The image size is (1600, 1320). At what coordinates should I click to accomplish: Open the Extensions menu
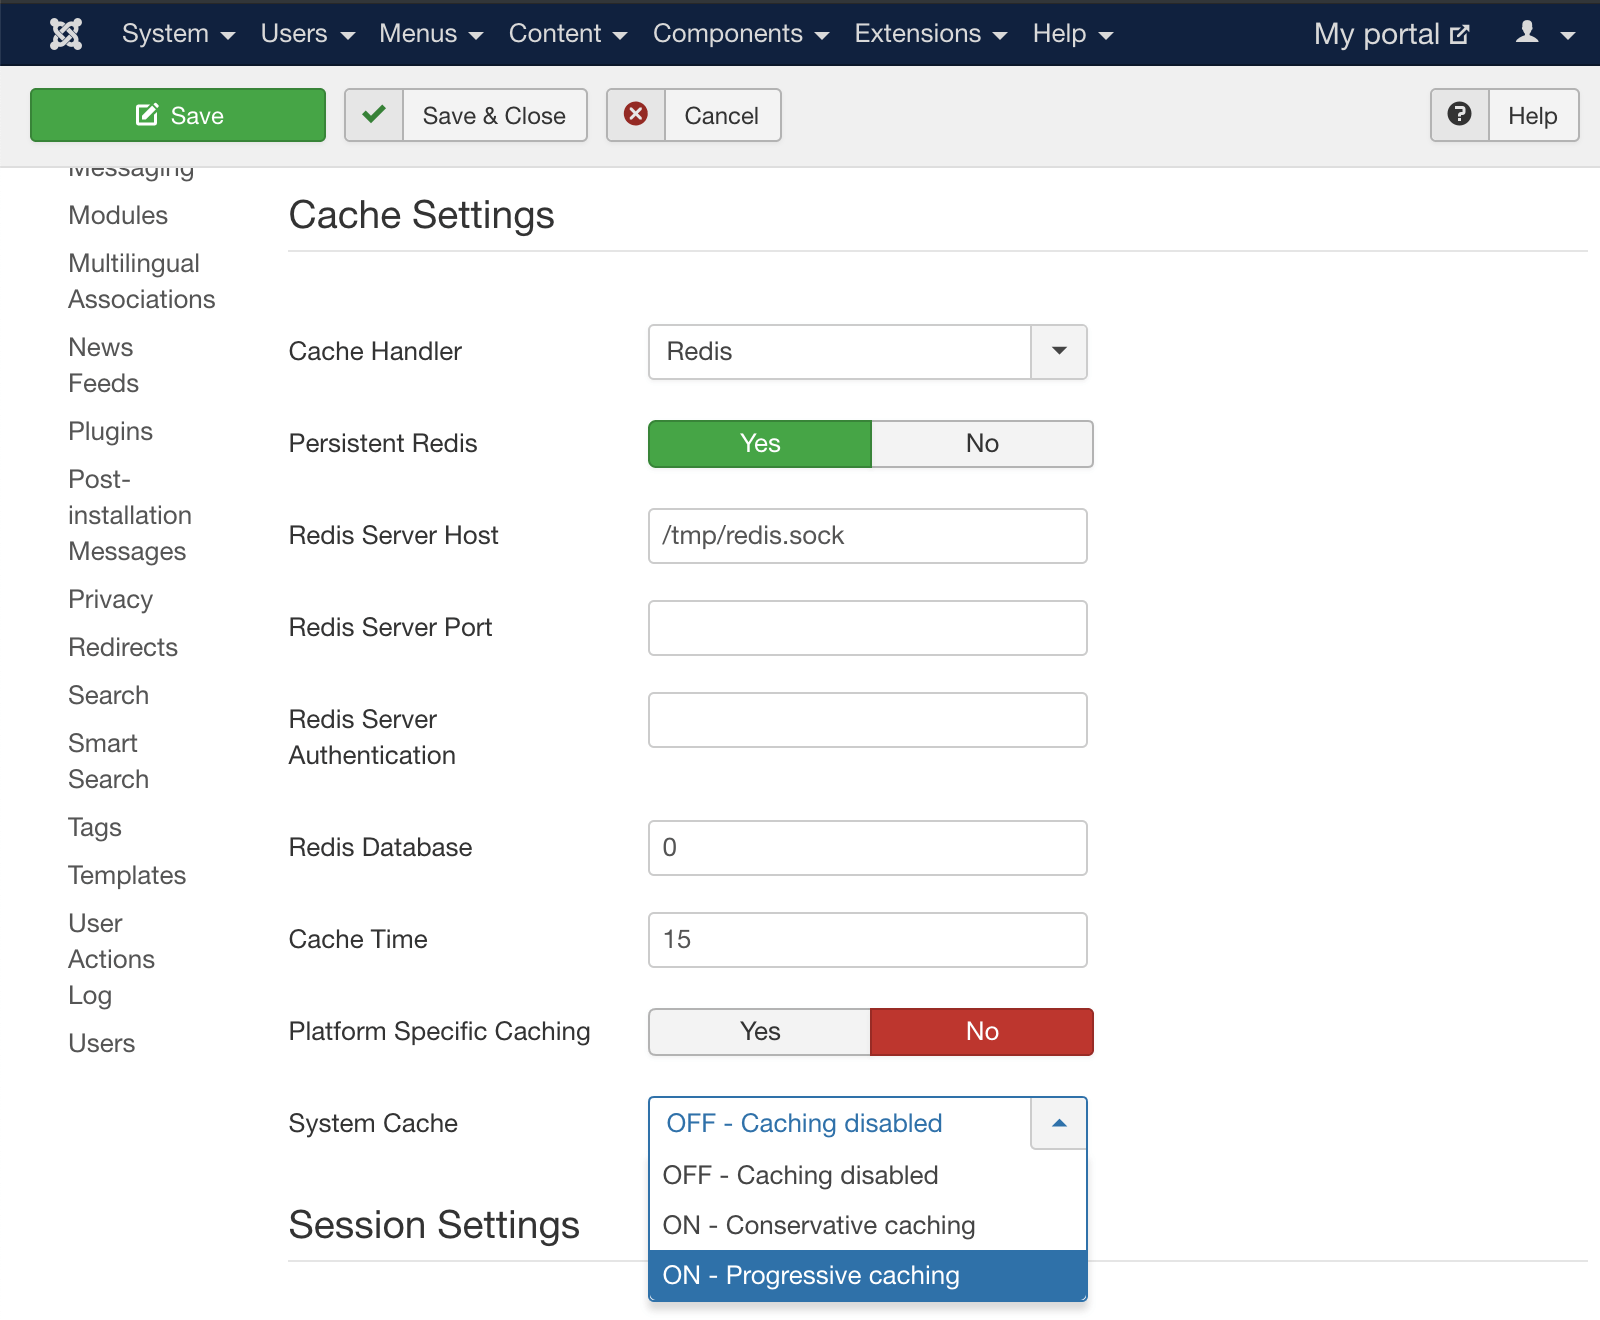click(x=930, y=34)
